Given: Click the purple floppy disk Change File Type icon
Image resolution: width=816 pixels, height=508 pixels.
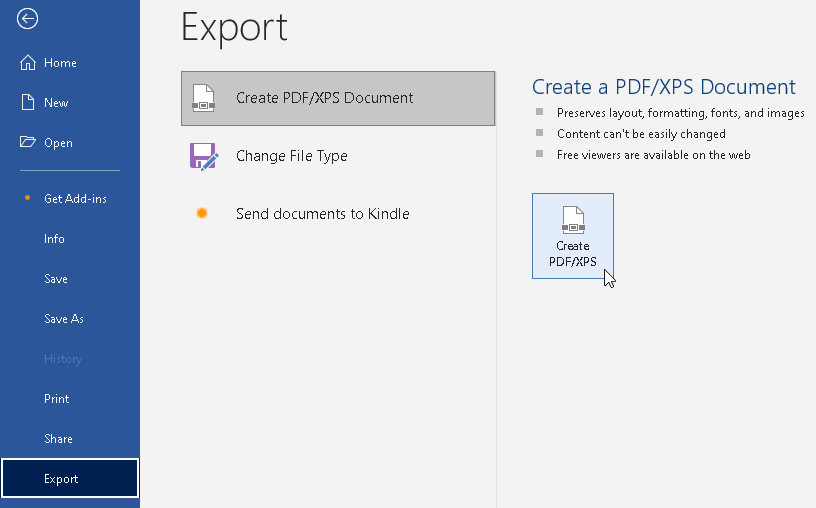Looking at the screenshot, I should (203, 156).
